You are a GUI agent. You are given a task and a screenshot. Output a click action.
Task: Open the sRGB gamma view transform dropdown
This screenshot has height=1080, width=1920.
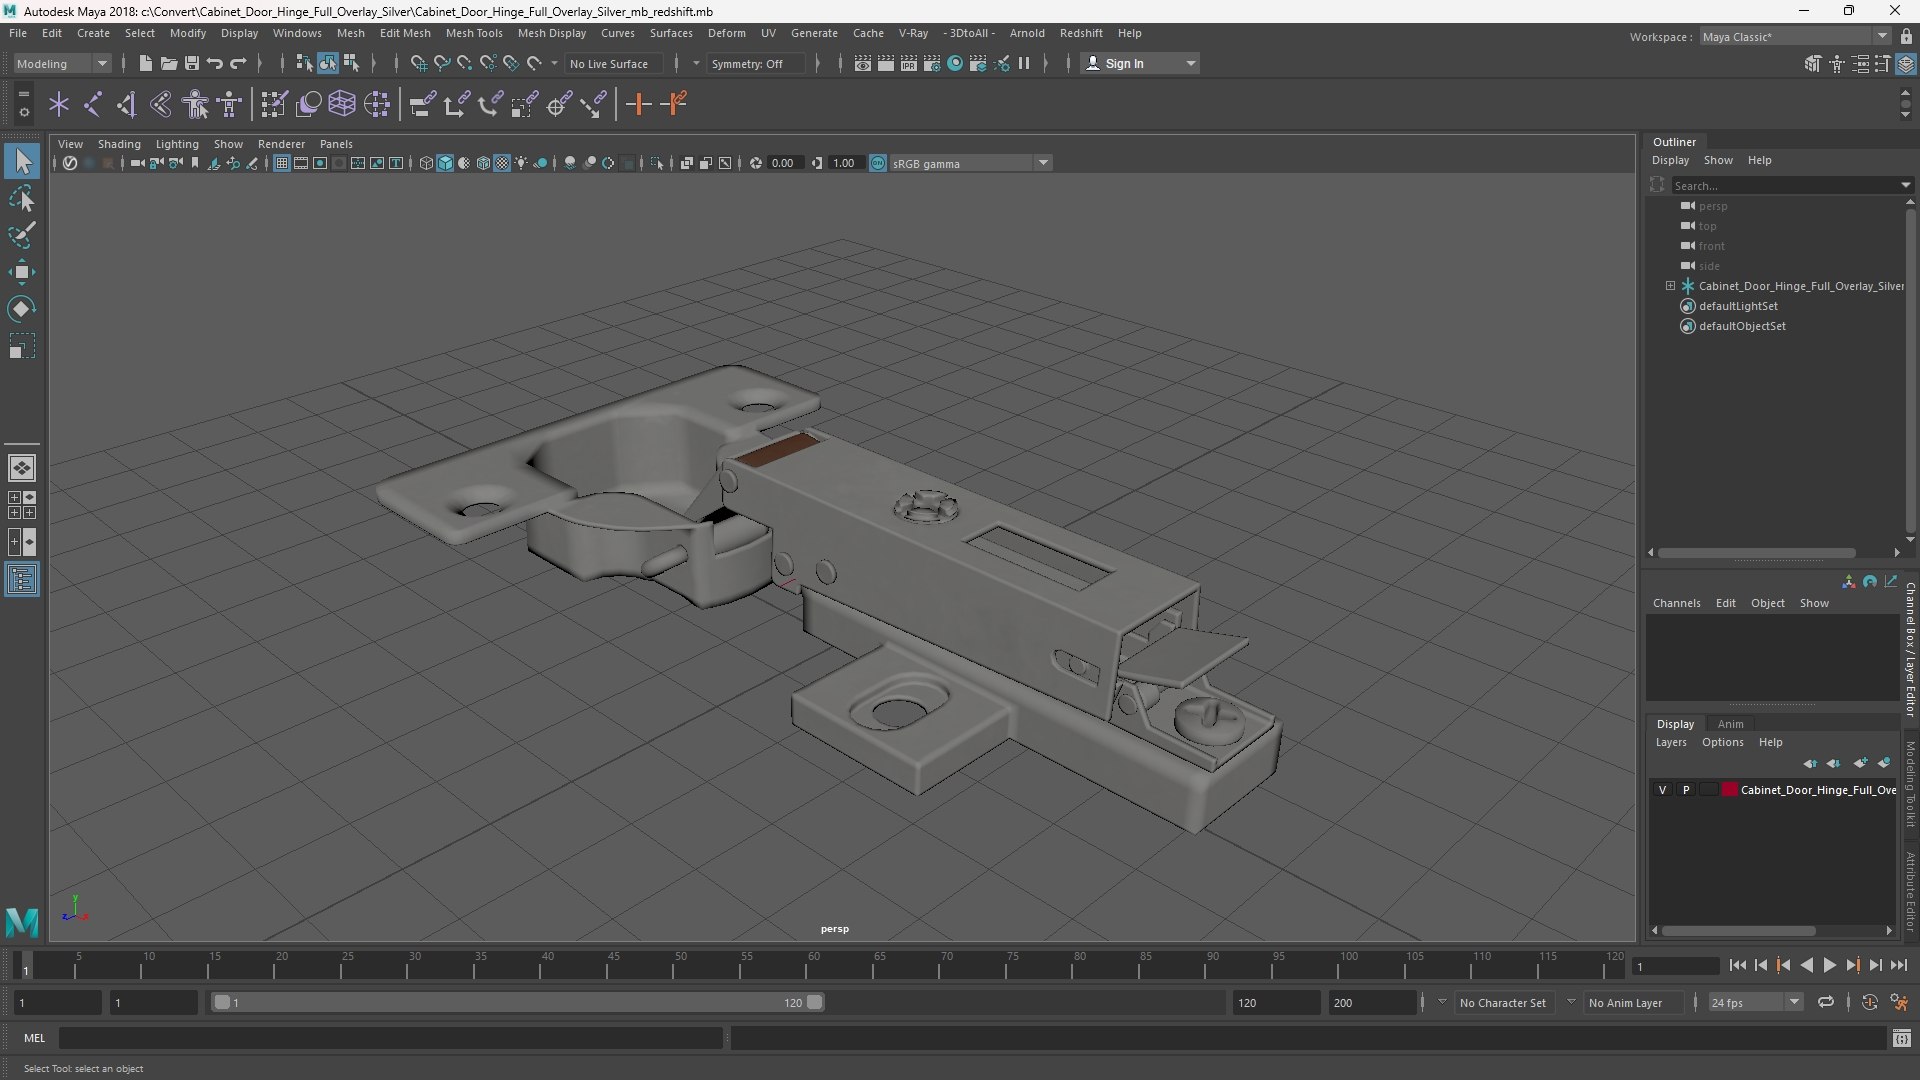[x=971, y=163]
